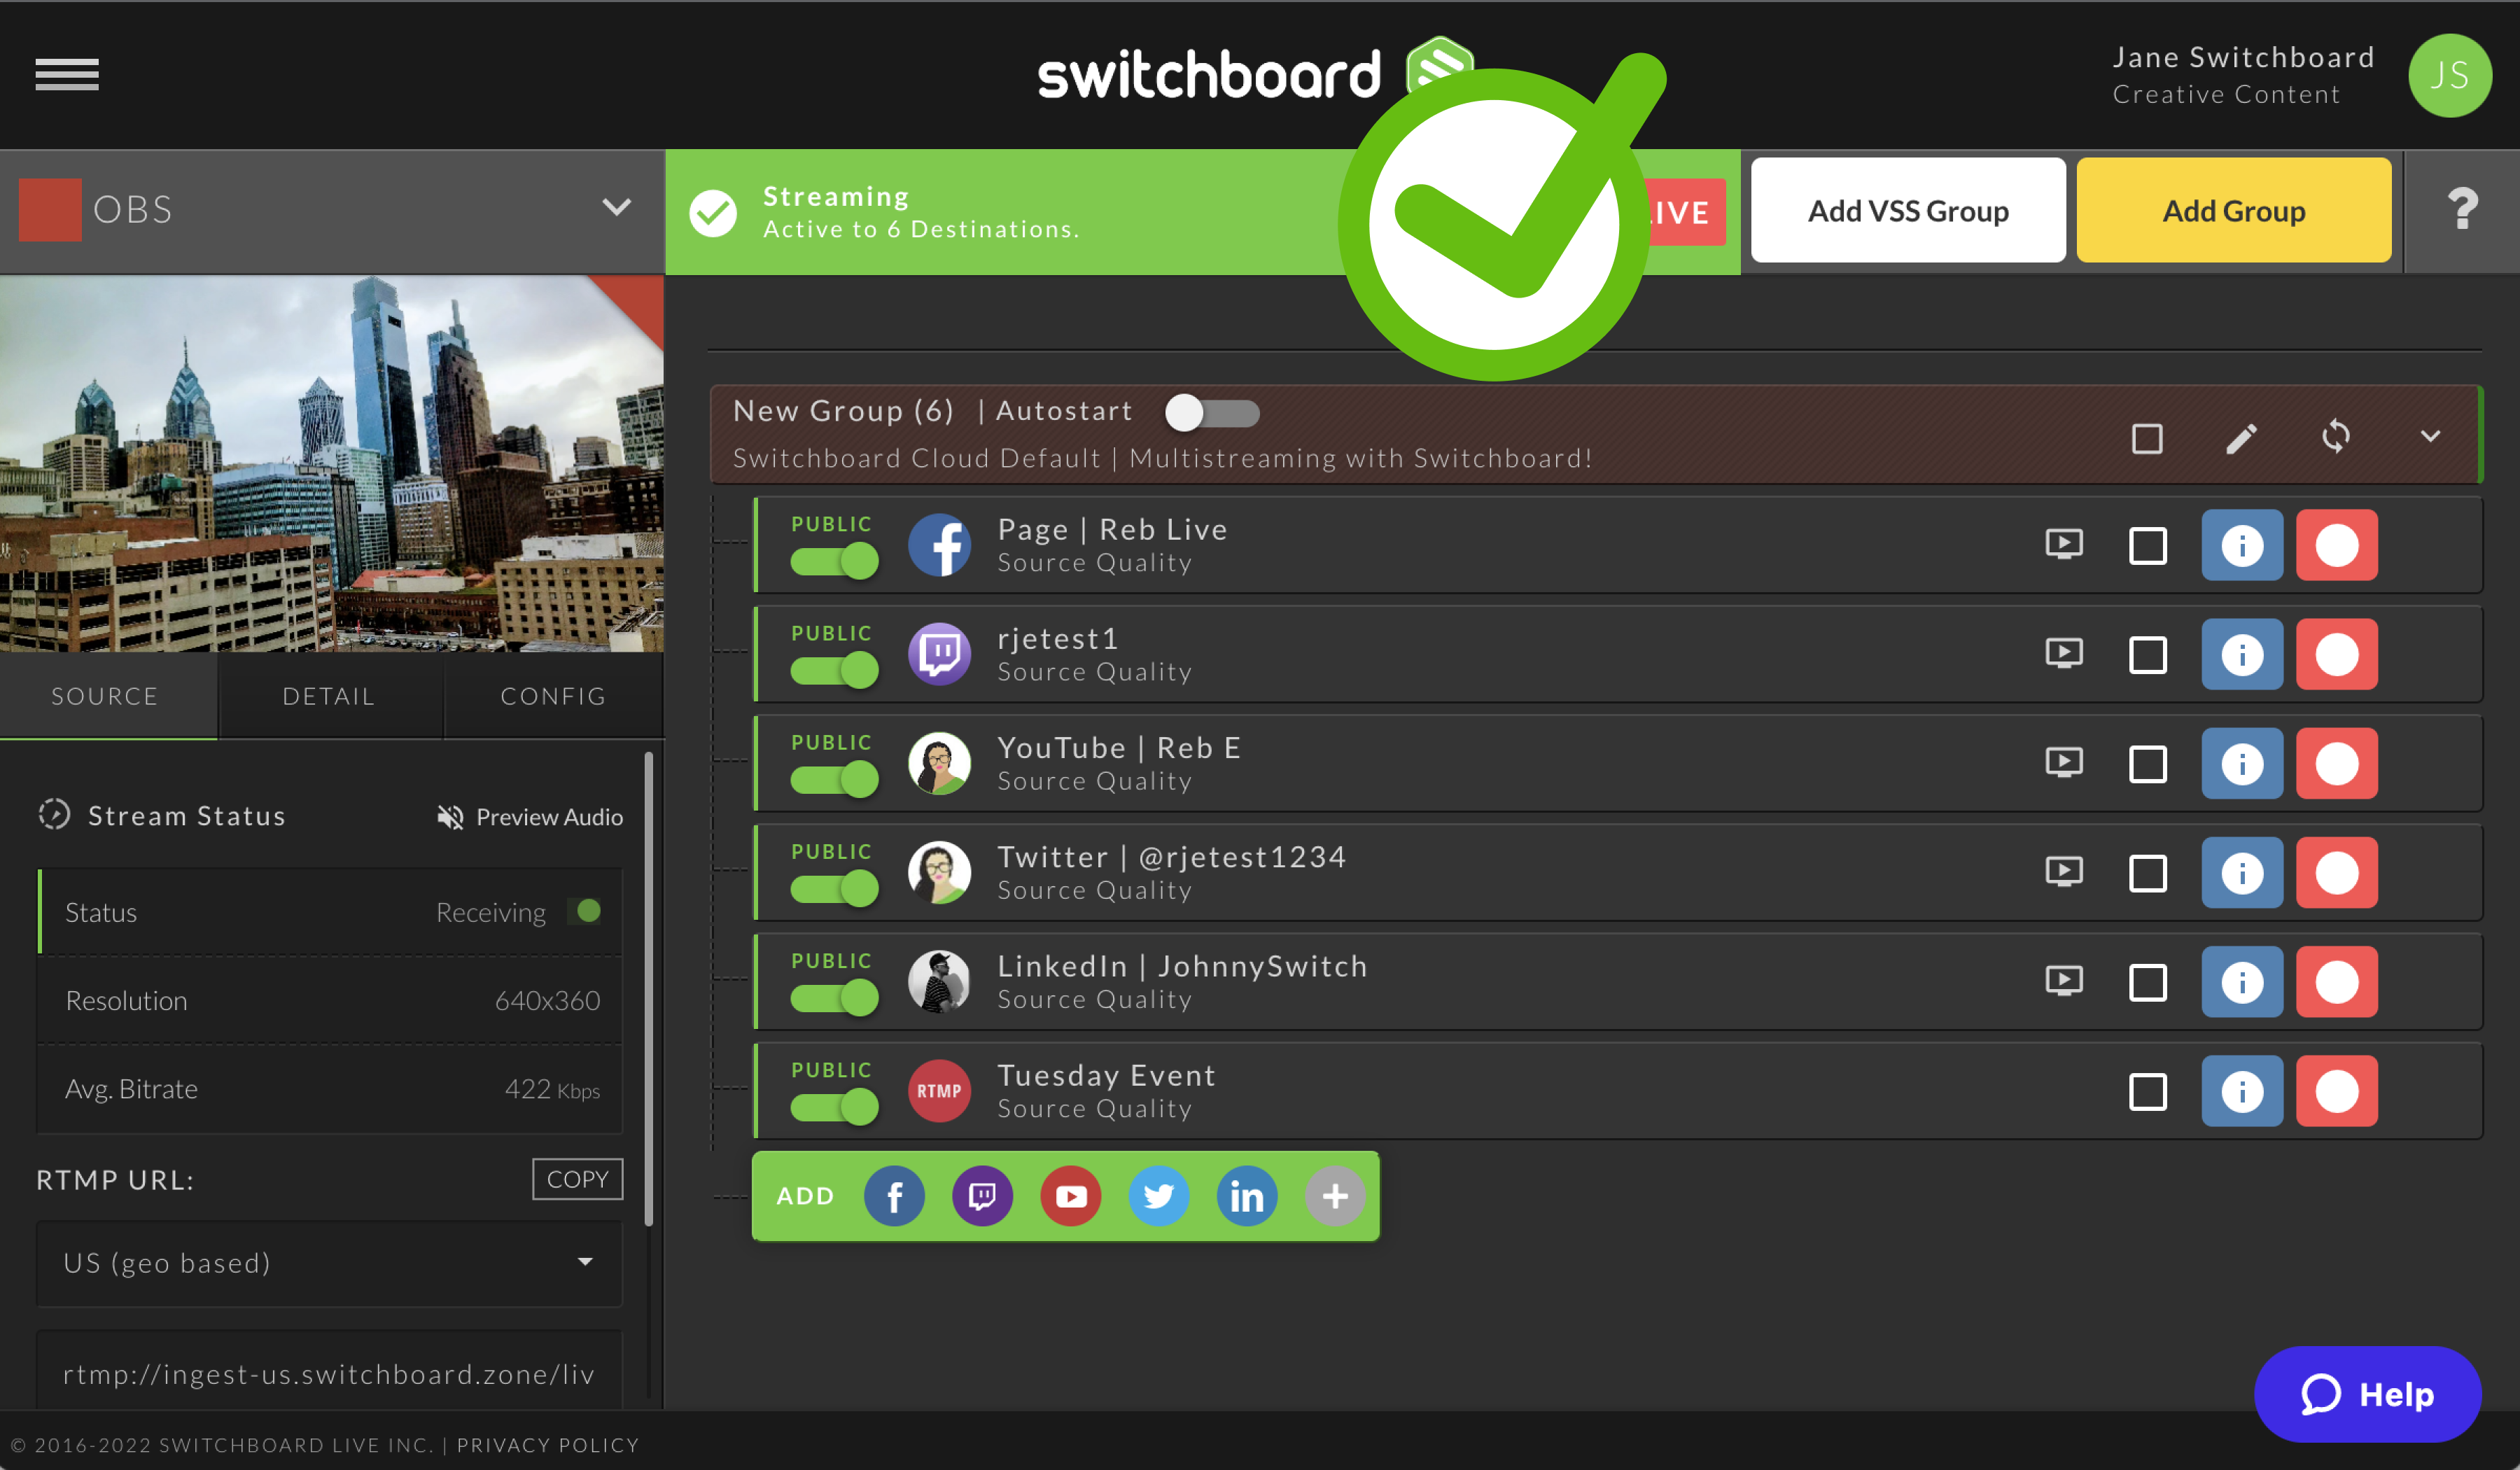Image resolution: width=2520 pixels, height=1470 pixels.
Task: Open info for YouTube | Reb E
Action: (2242, 763)
